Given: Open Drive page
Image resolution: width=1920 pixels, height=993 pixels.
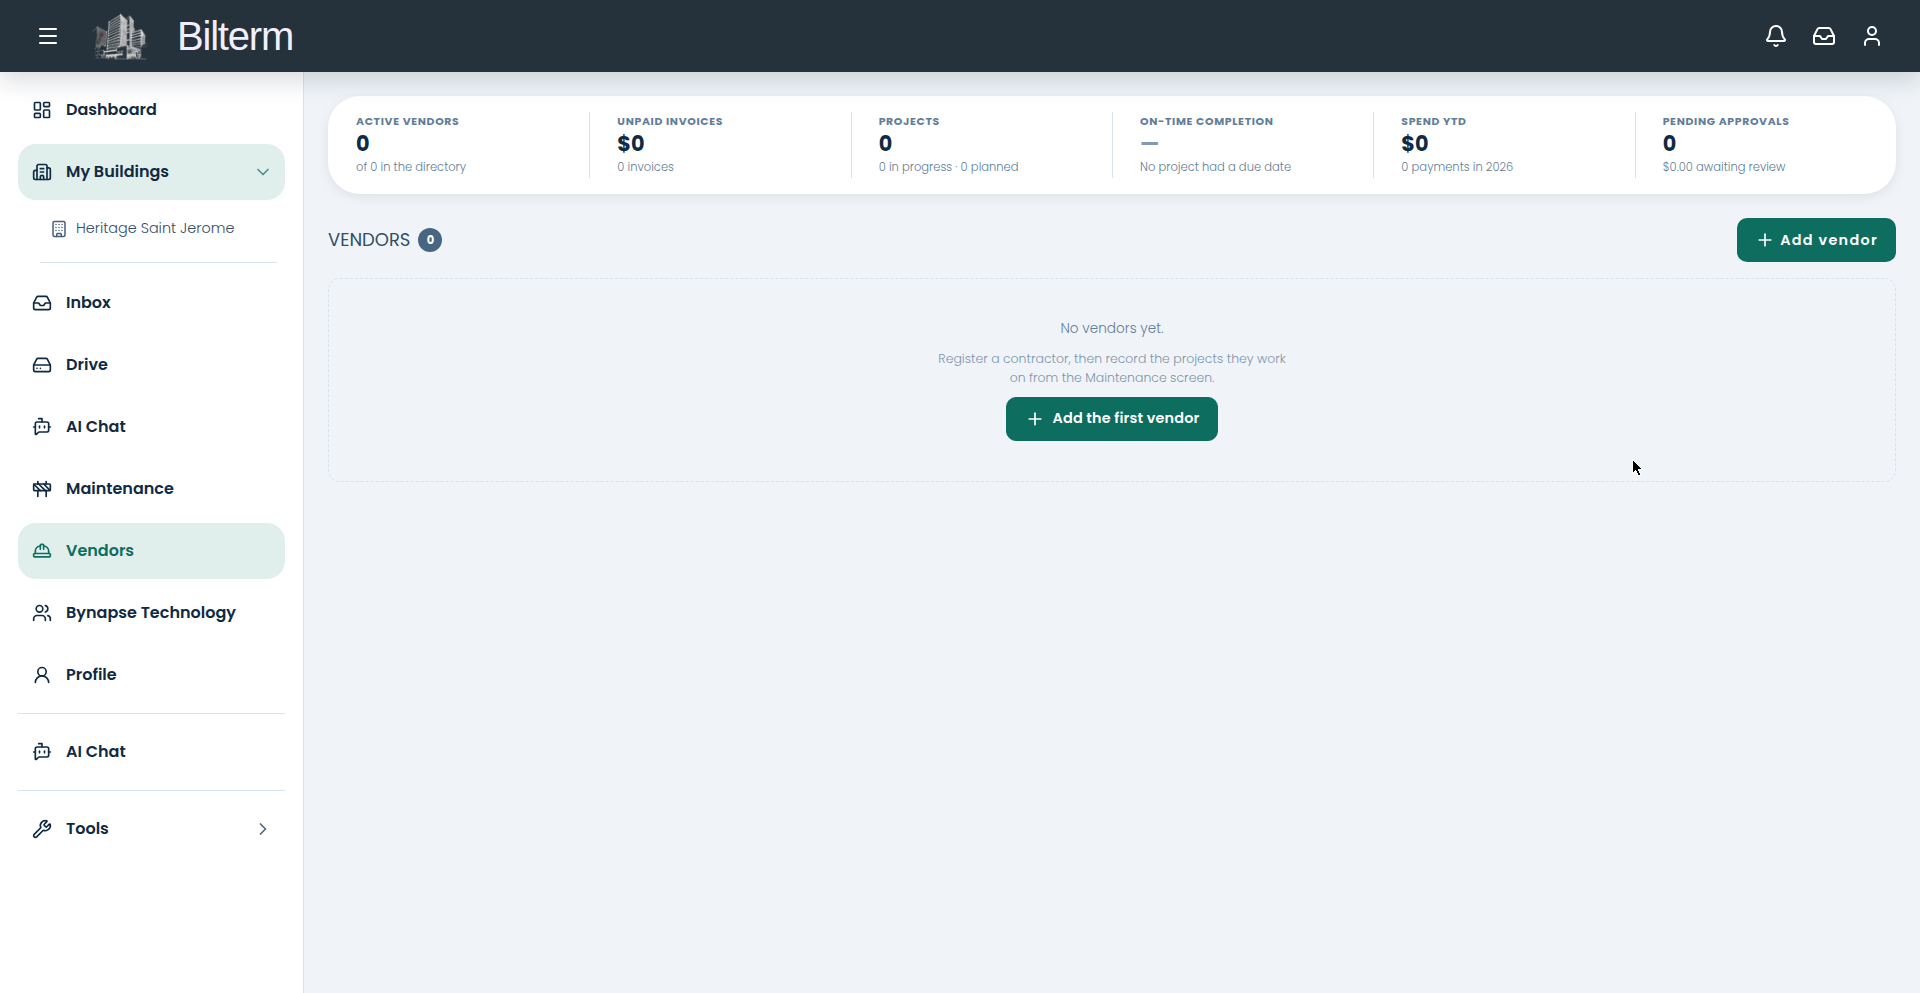Looking at the screenshot, I should coord(151,365).
